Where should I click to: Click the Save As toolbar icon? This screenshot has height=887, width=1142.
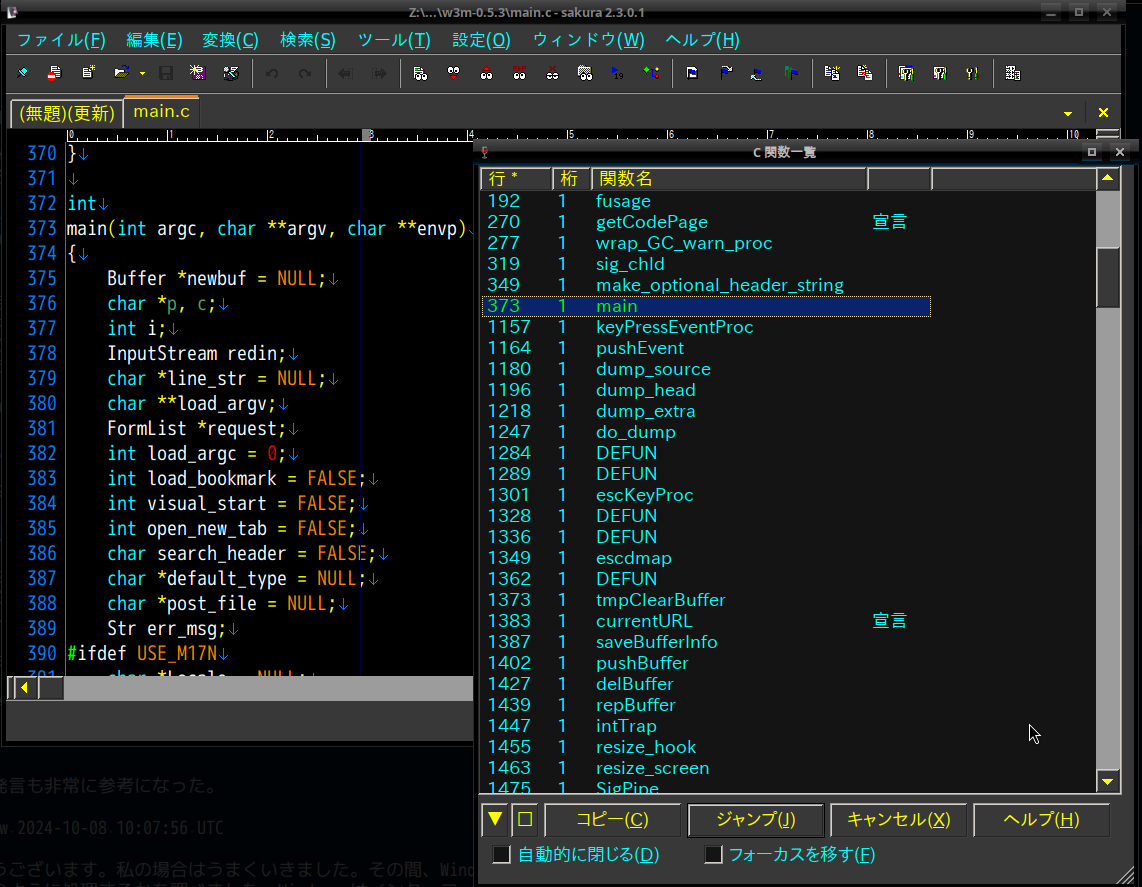coord(197,73)
